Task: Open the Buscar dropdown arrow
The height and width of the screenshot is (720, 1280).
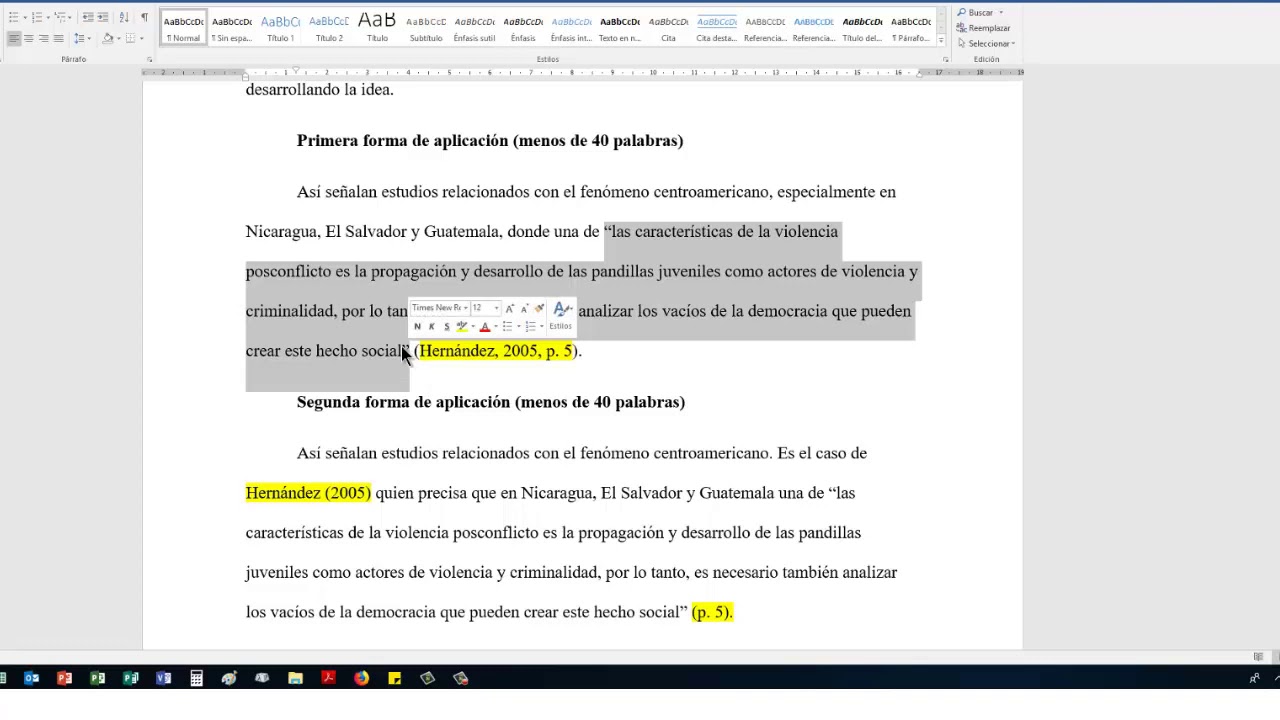Action: (x=1001, y=13)
